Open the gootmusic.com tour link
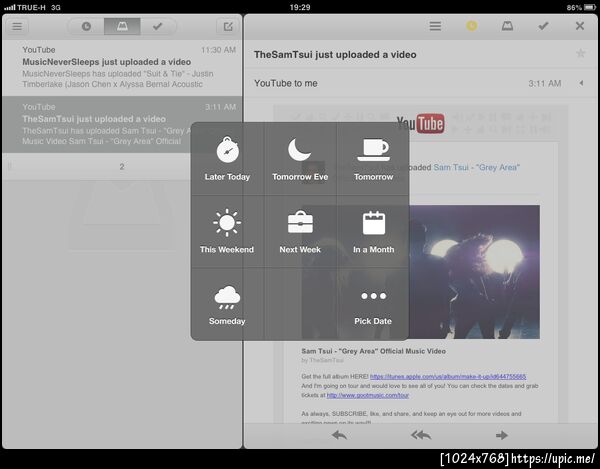600x469 pixels. click(367, 395)
